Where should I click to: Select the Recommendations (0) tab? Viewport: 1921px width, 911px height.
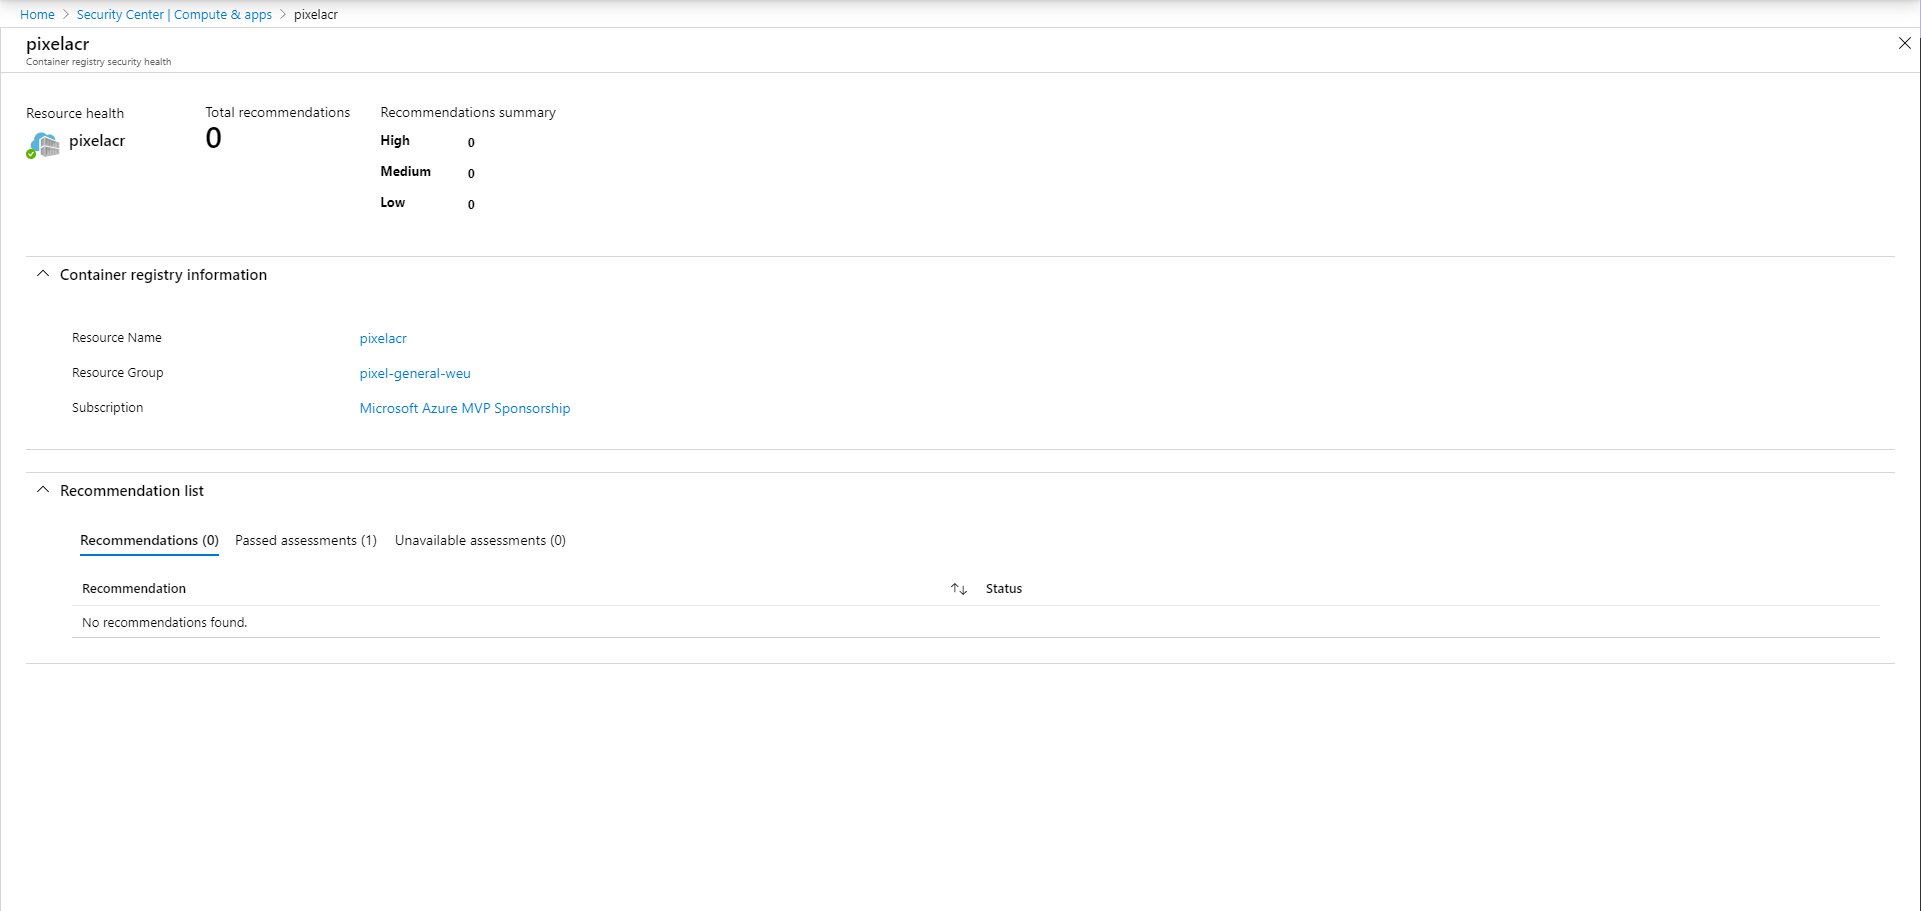click(149, 540)
